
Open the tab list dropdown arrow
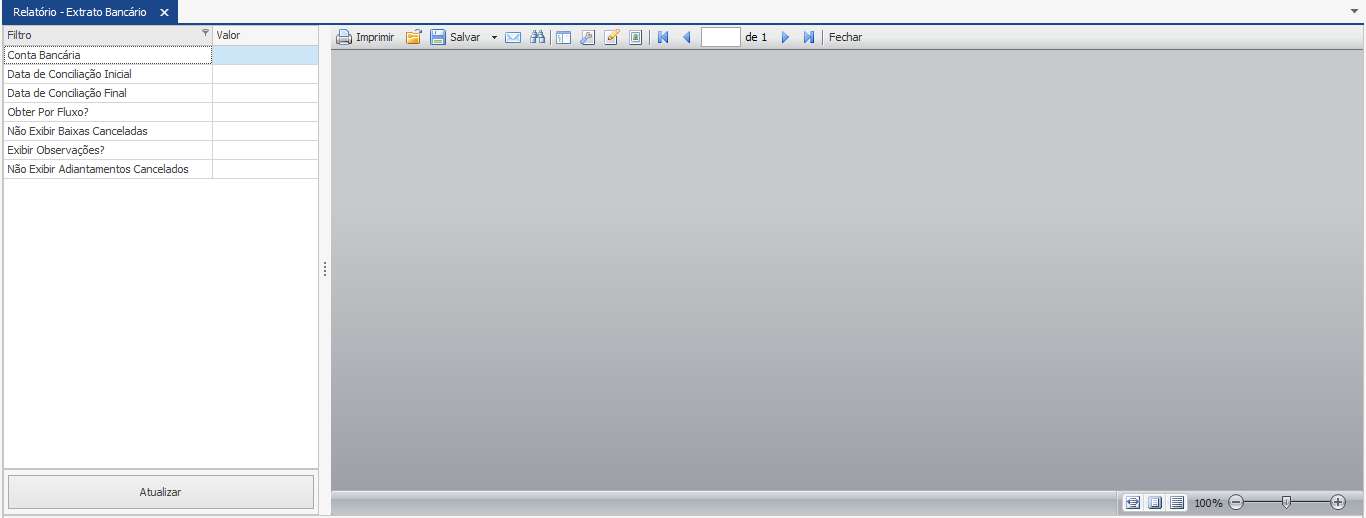coord(1354,9)
